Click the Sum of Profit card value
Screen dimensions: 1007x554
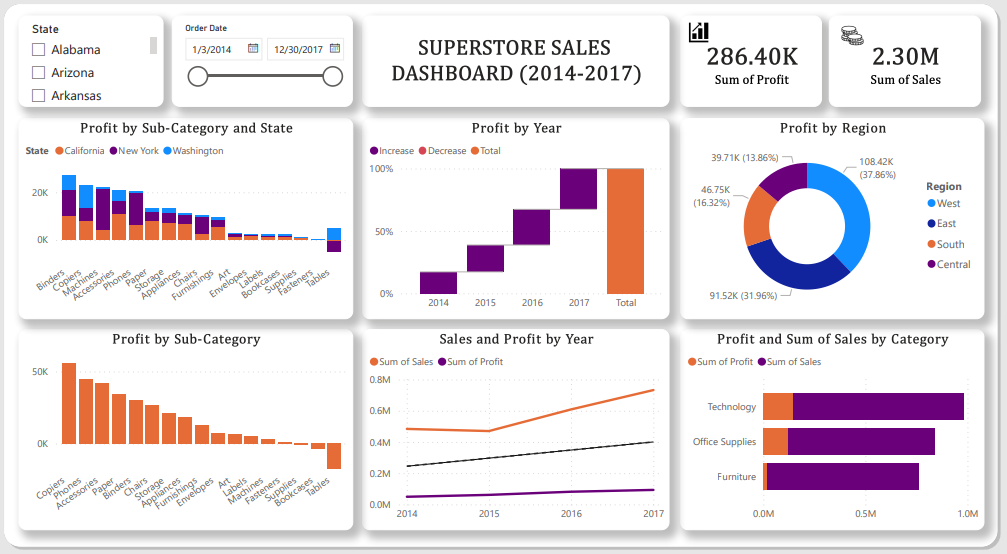752,56
